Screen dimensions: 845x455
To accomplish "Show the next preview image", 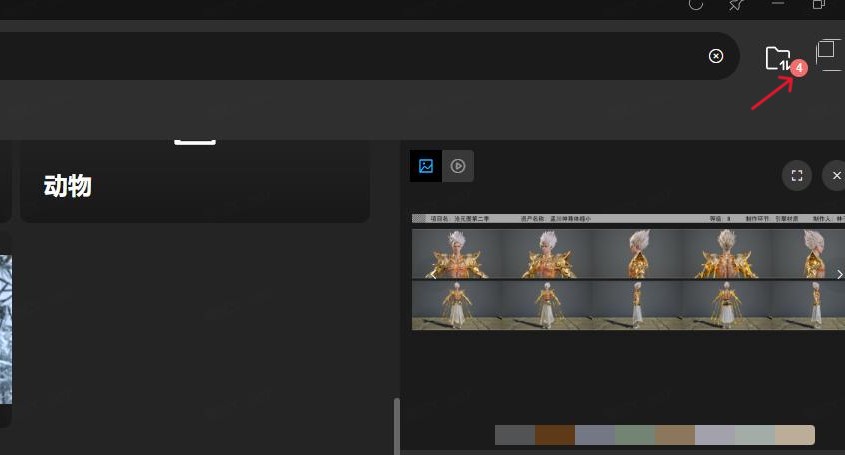I will tap(840, 274).
